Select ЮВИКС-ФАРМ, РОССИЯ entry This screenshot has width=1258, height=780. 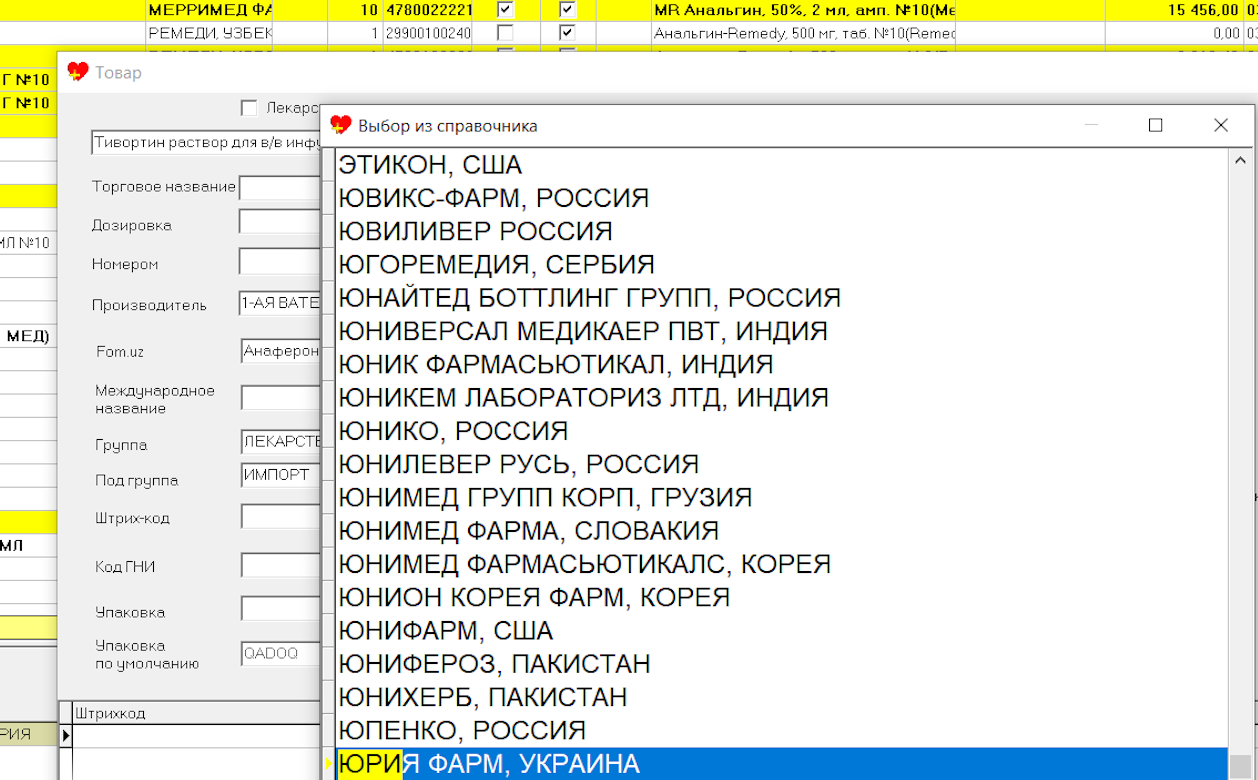tap(781, 198)
